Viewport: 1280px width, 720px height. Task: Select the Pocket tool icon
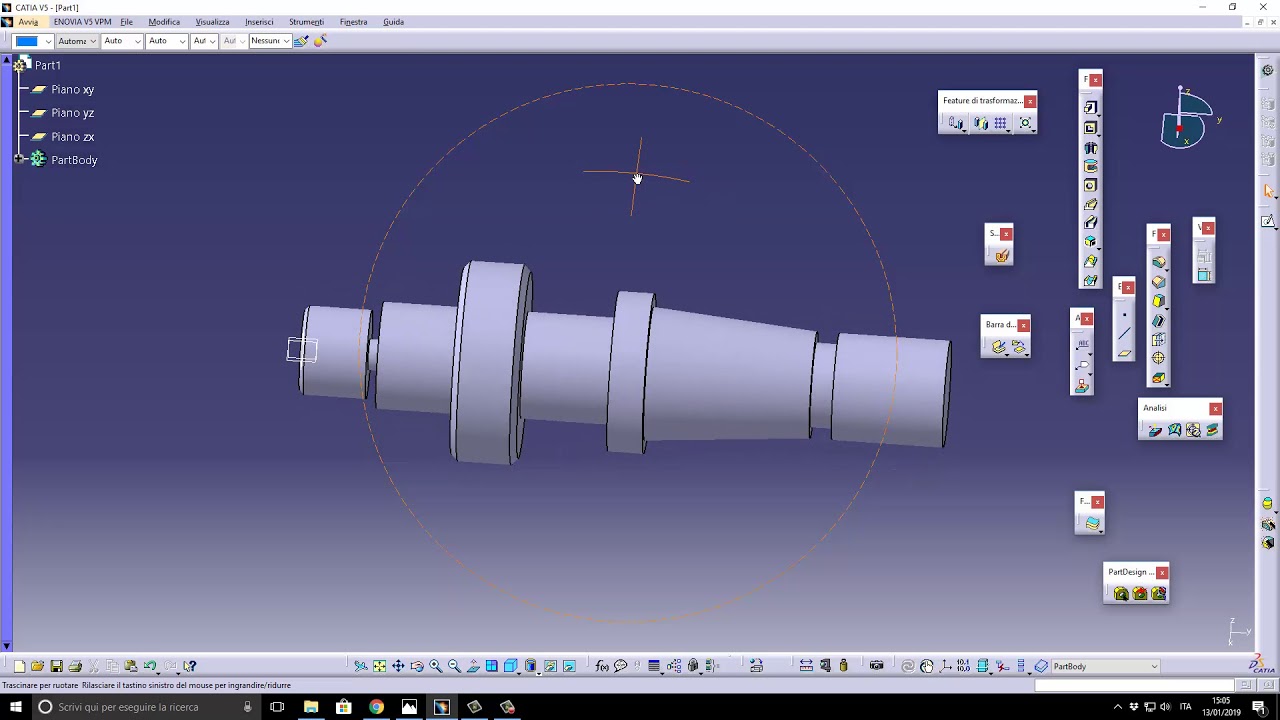(1091, 128)
